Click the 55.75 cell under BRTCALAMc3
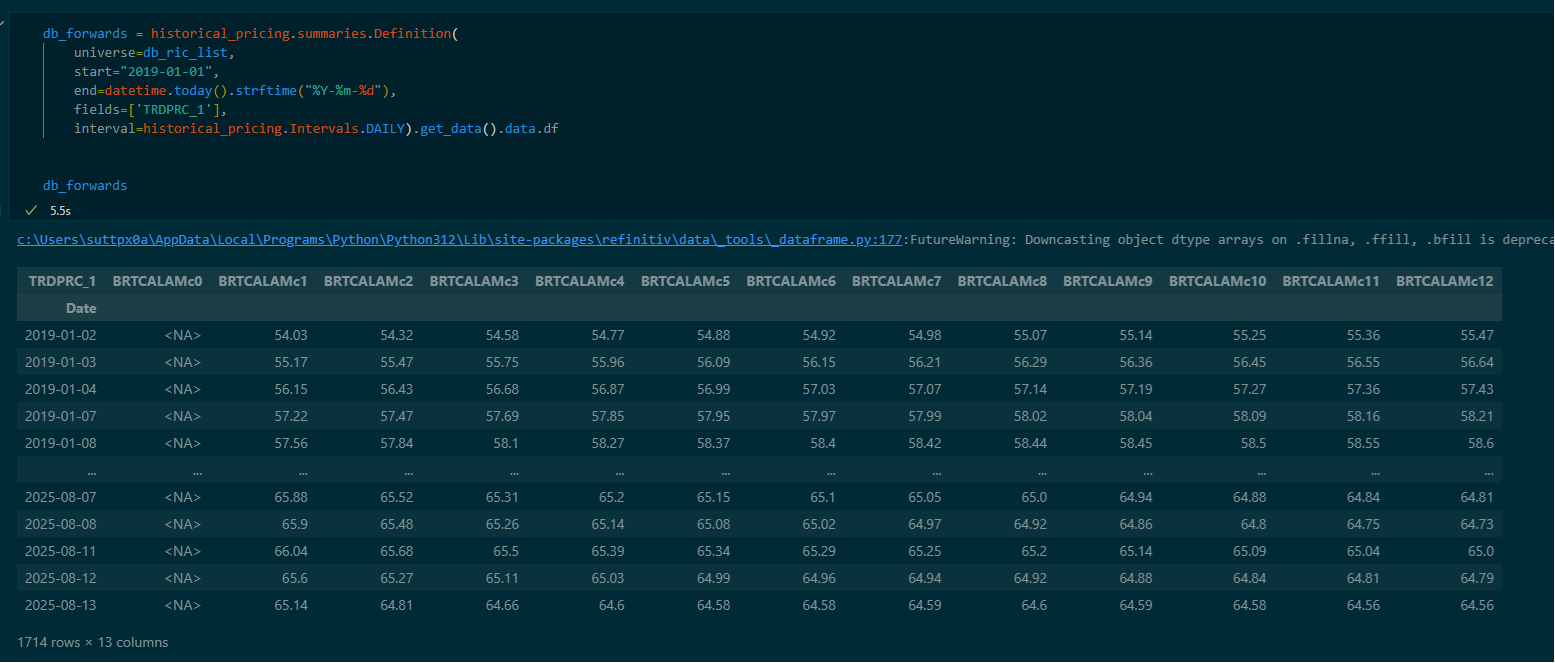 pos(502,362)
